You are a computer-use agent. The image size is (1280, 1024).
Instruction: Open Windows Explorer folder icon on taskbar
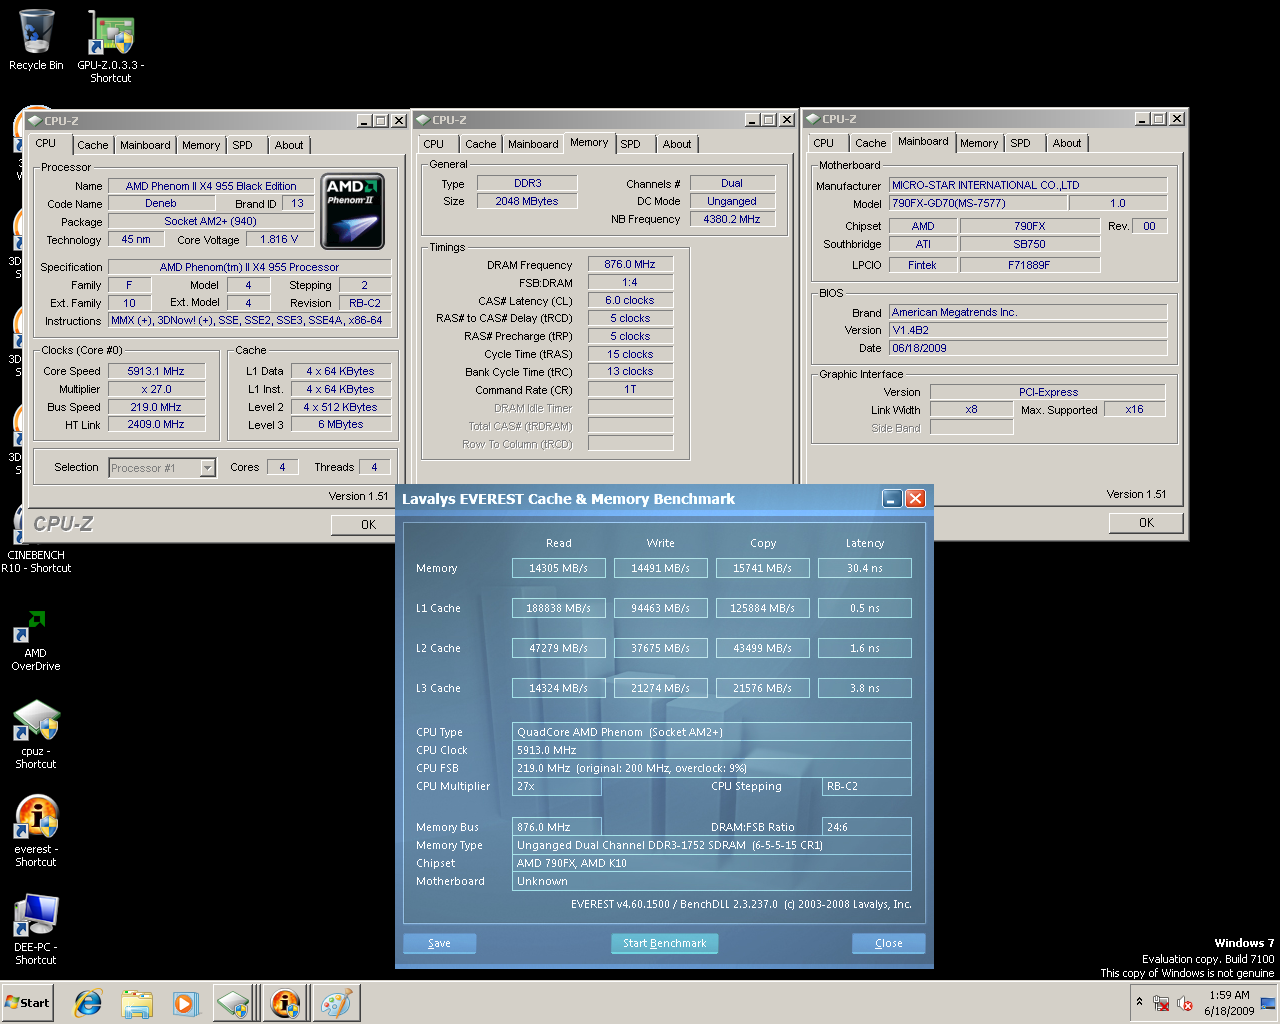click(137, 1003)
